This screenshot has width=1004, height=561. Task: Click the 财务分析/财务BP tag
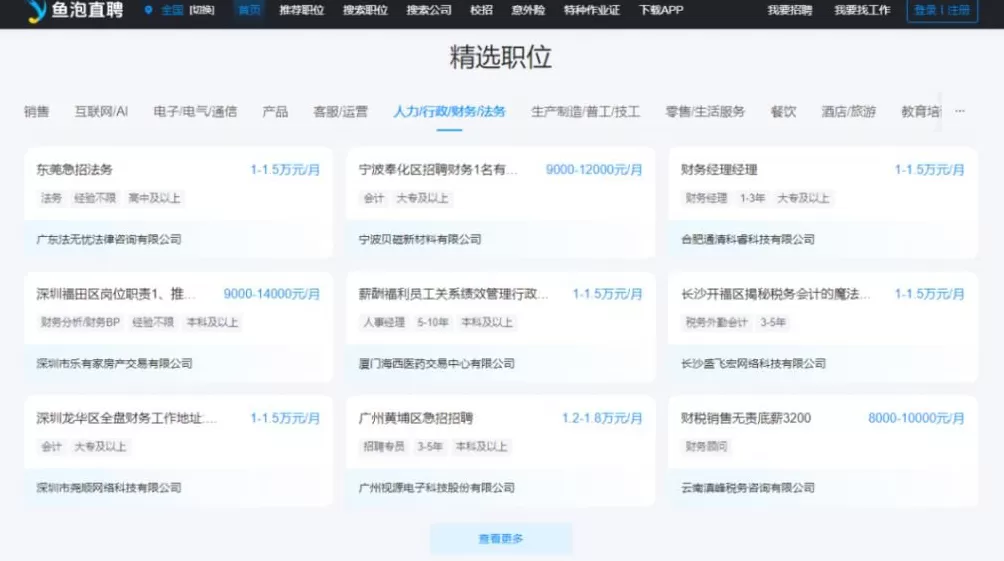(x=81, y=322)
